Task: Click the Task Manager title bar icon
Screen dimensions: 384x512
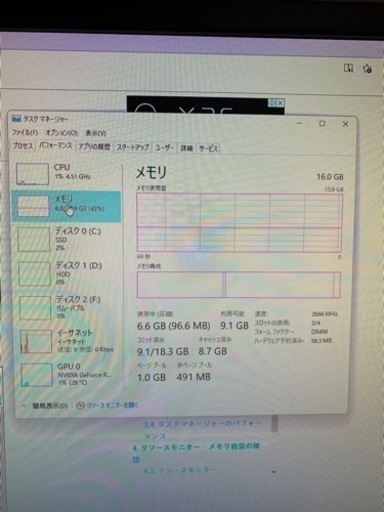Action: (x=16, y=119)
